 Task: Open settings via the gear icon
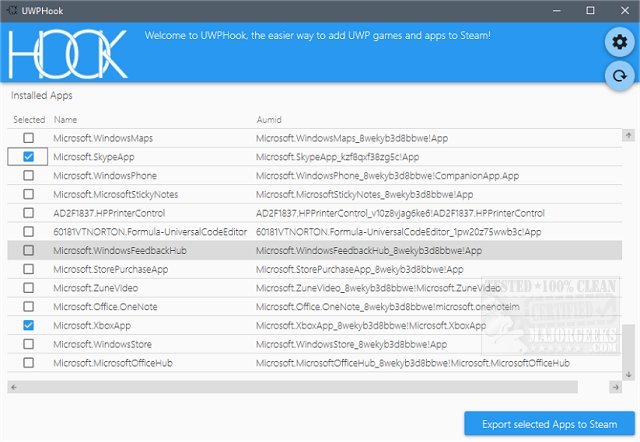(x=619, y=42)
